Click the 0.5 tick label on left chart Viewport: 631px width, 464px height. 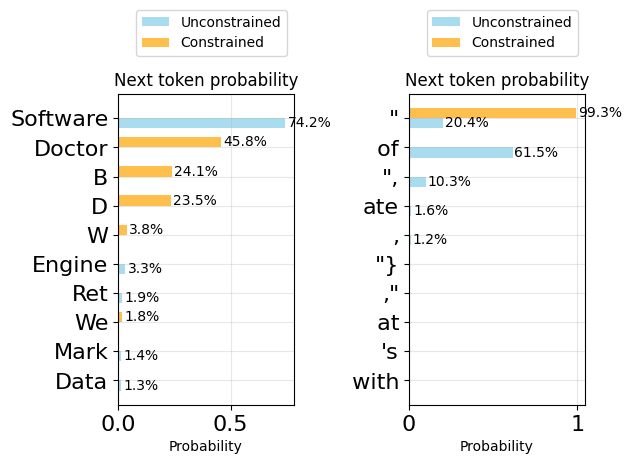(x=231, y=423)
